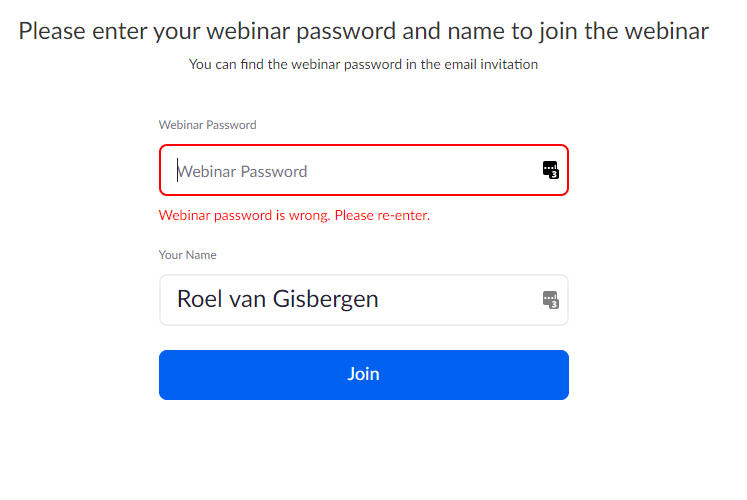The image size is (747, 500).
Task: Click 'Webinar Password' placeholder text inside red box
Action: [x=242, y=171]
